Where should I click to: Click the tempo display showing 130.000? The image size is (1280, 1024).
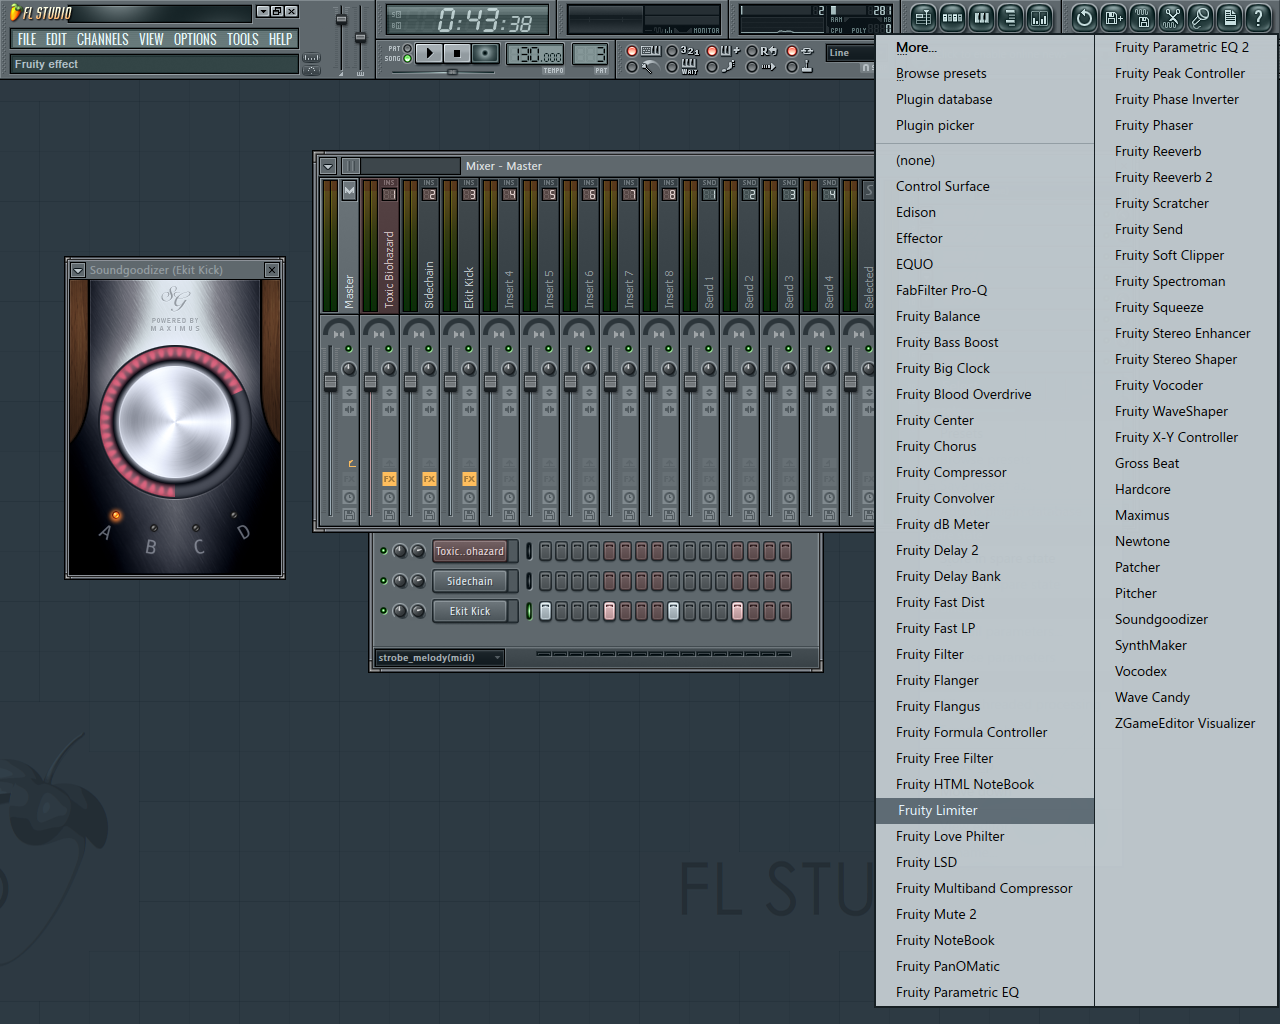point(536,54)
